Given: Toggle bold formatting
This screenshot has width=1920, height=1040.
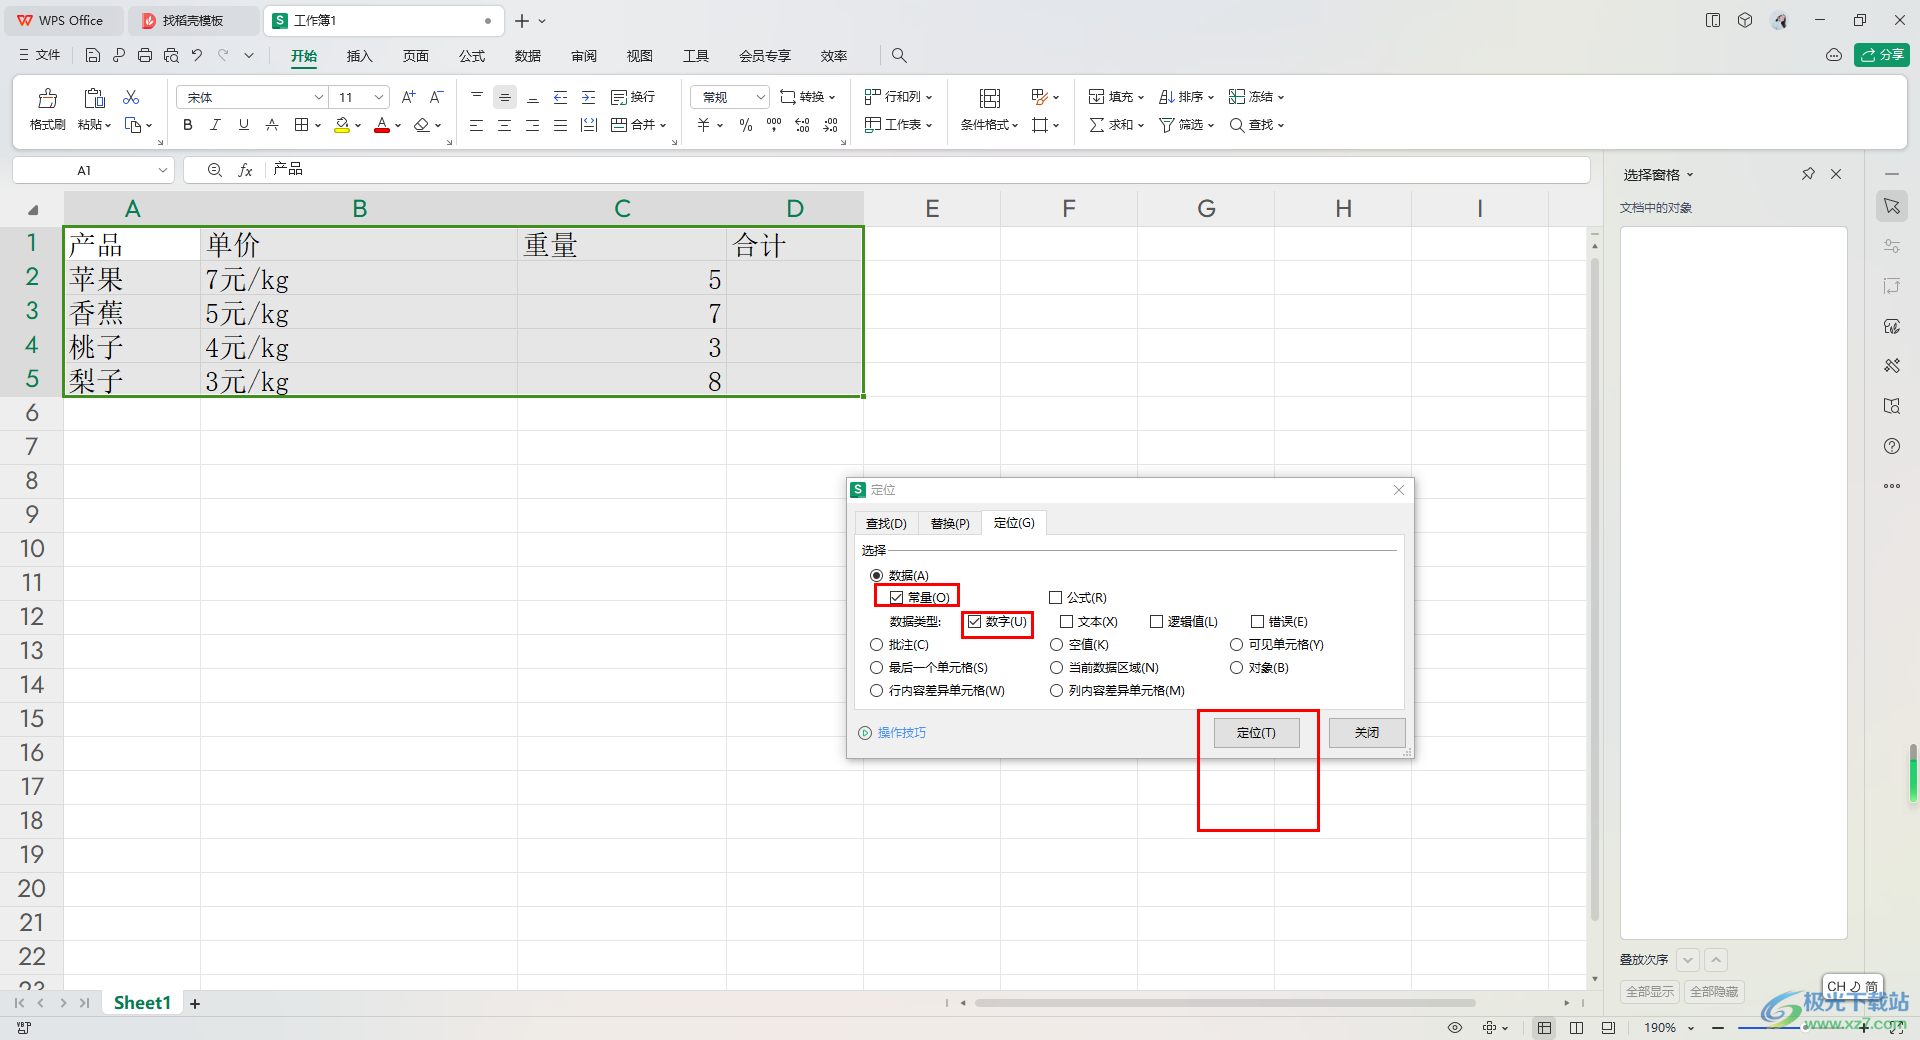Looking at the screenshot, I should tap(187, 125).
